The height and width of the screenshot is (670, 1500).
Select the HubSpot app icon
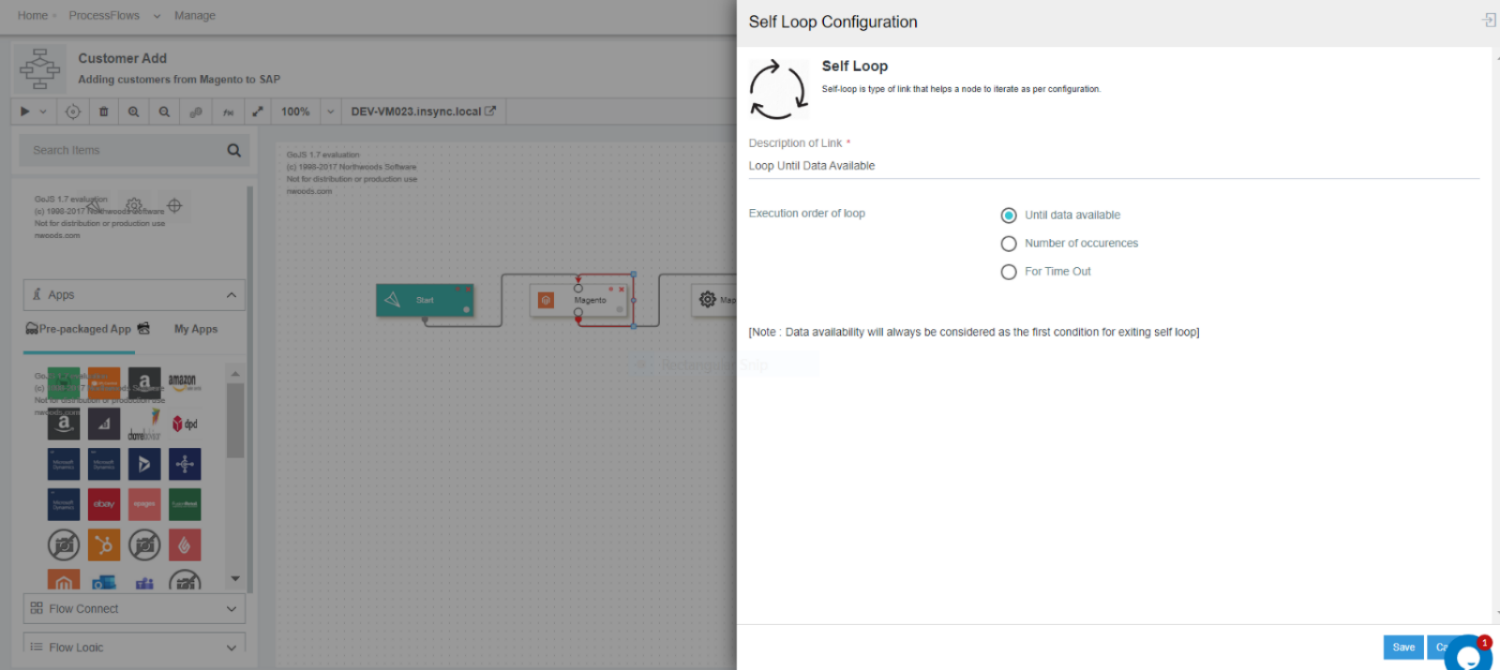[x=104, y=544]
